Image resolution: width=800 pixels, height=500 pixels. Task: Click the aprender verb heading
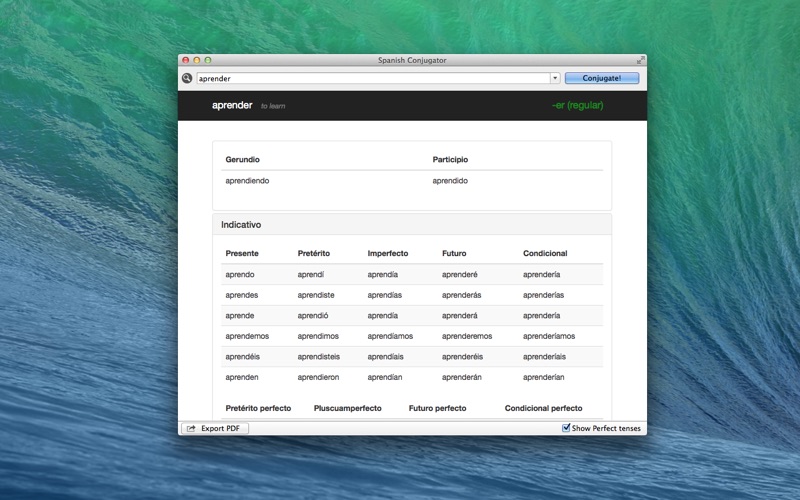[x=232, y=105]
